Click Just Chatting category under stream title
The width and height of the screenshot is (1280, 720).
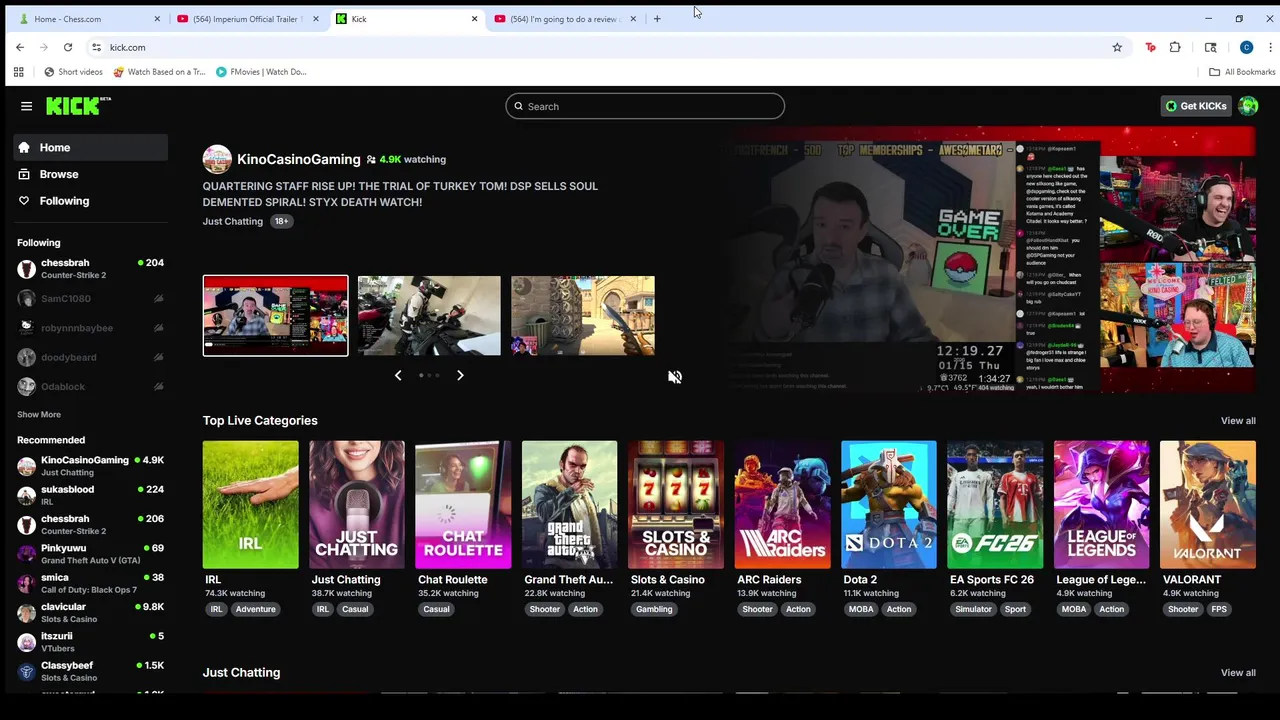click(233, 221)
